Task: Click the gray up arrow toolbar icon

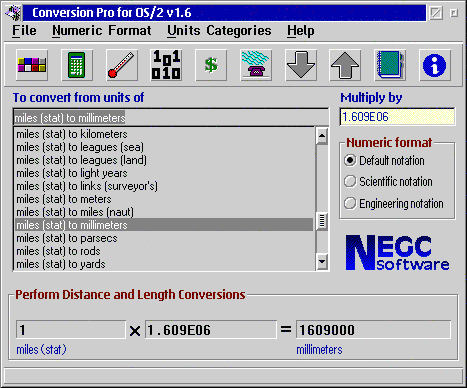Action: tap(345, 65)
